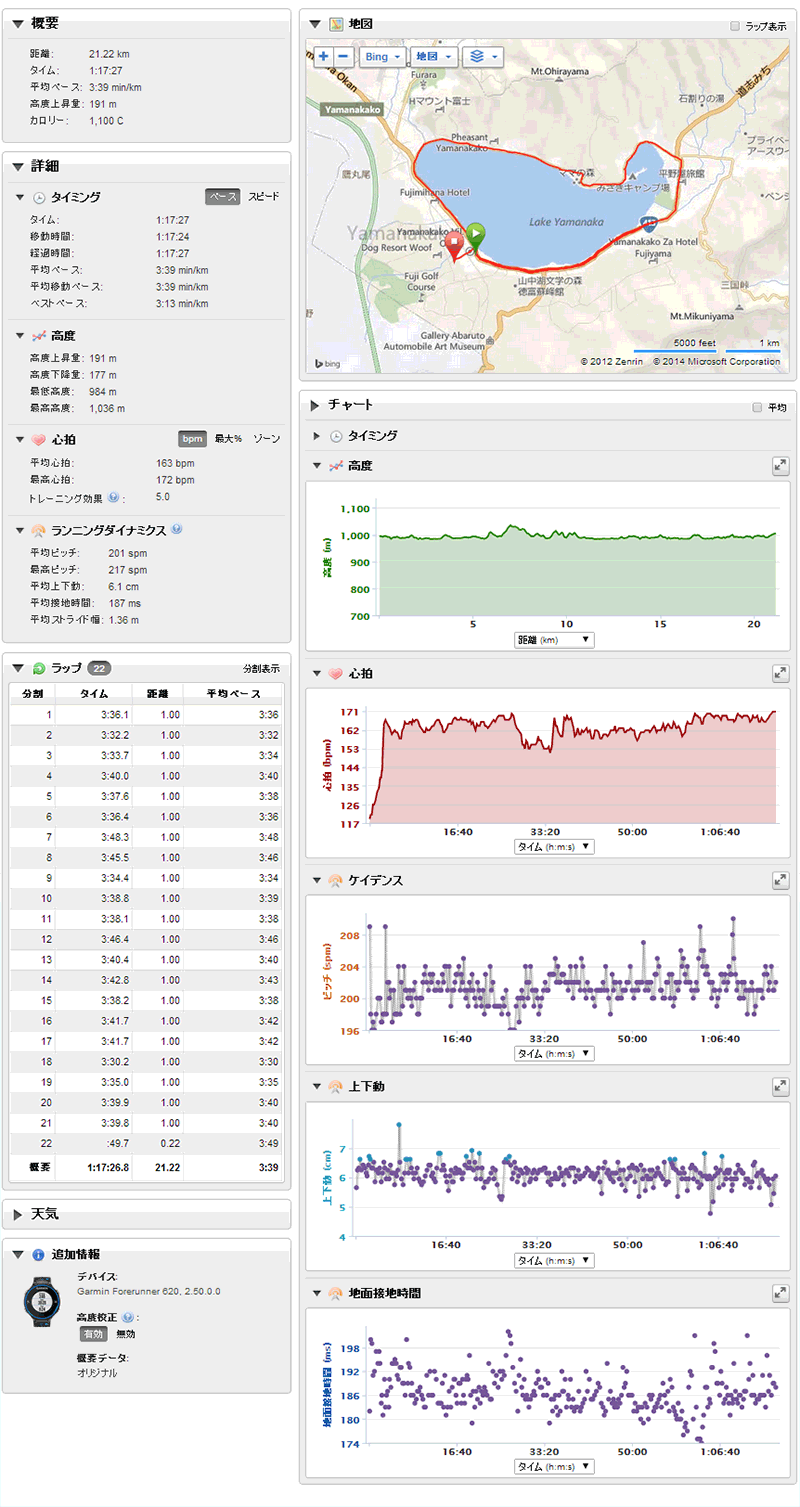800x1507 pixels.
Task: Click help icon beside ランニングダイナミクス
Action: click(x=176, y=530)
